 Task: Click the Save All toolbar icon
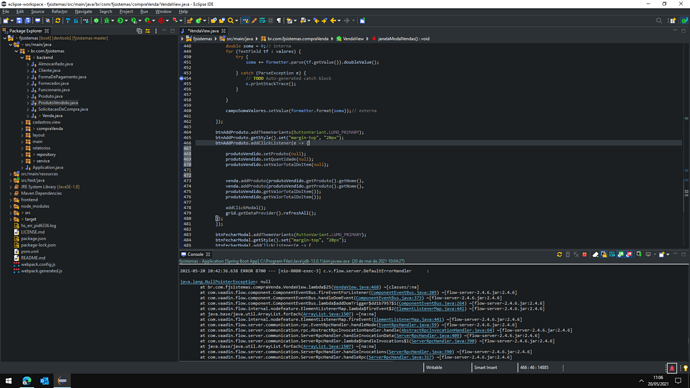(27, 21)
